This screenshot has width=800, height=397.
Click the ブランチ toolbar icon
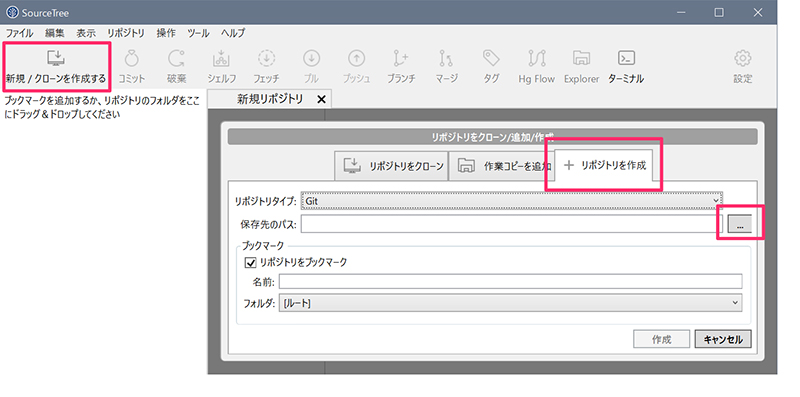click(x=401, y=66)
